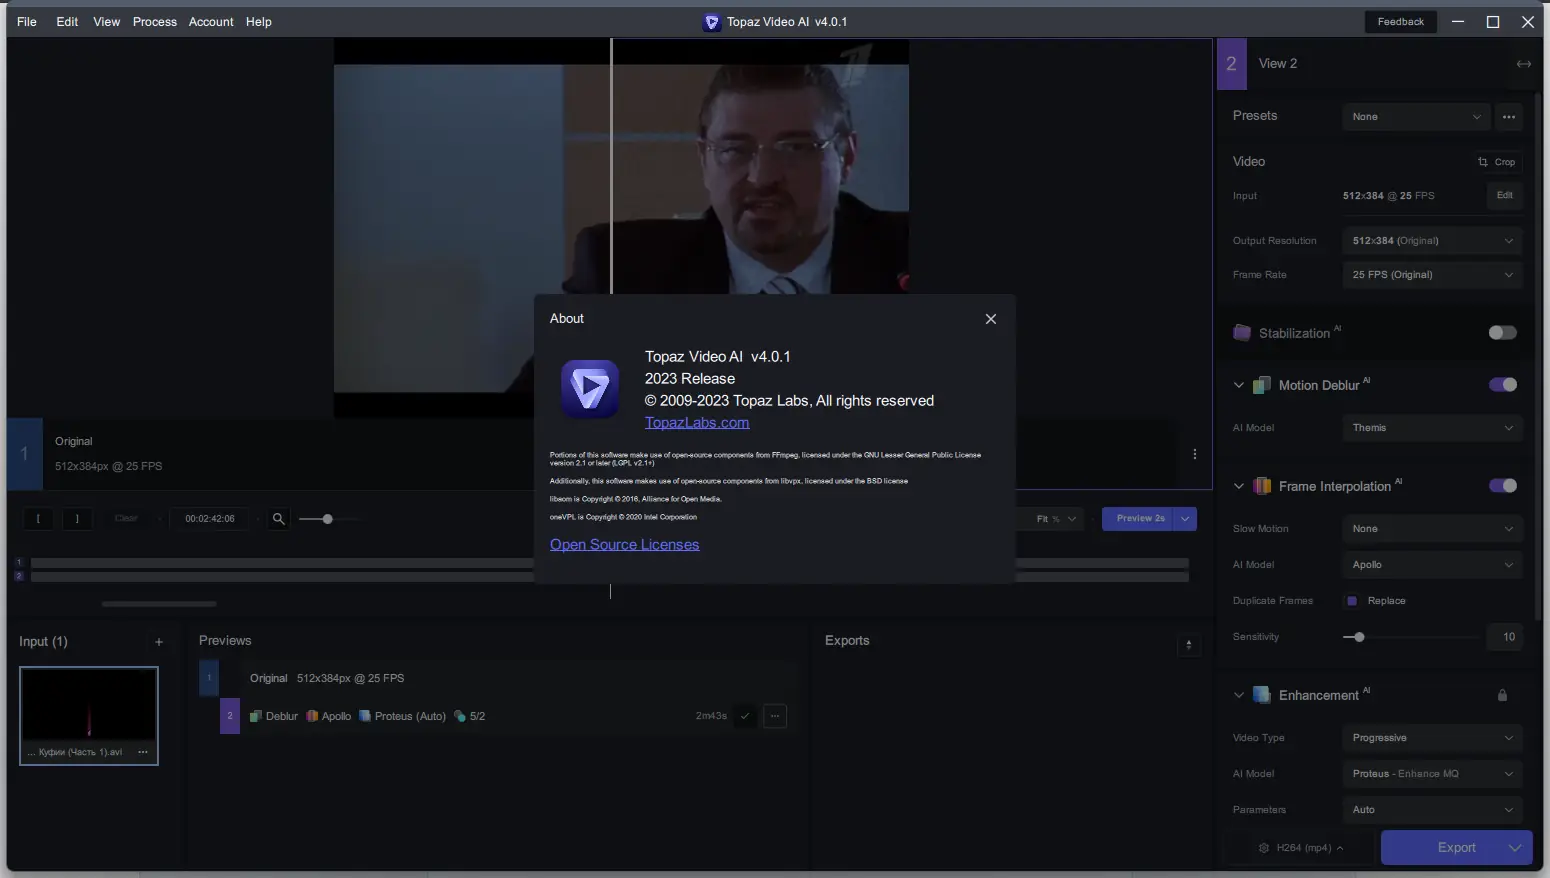Open the Open Source Licenses link
Image resolution: width=1550 pixels, height=878 pixels.
625,545
